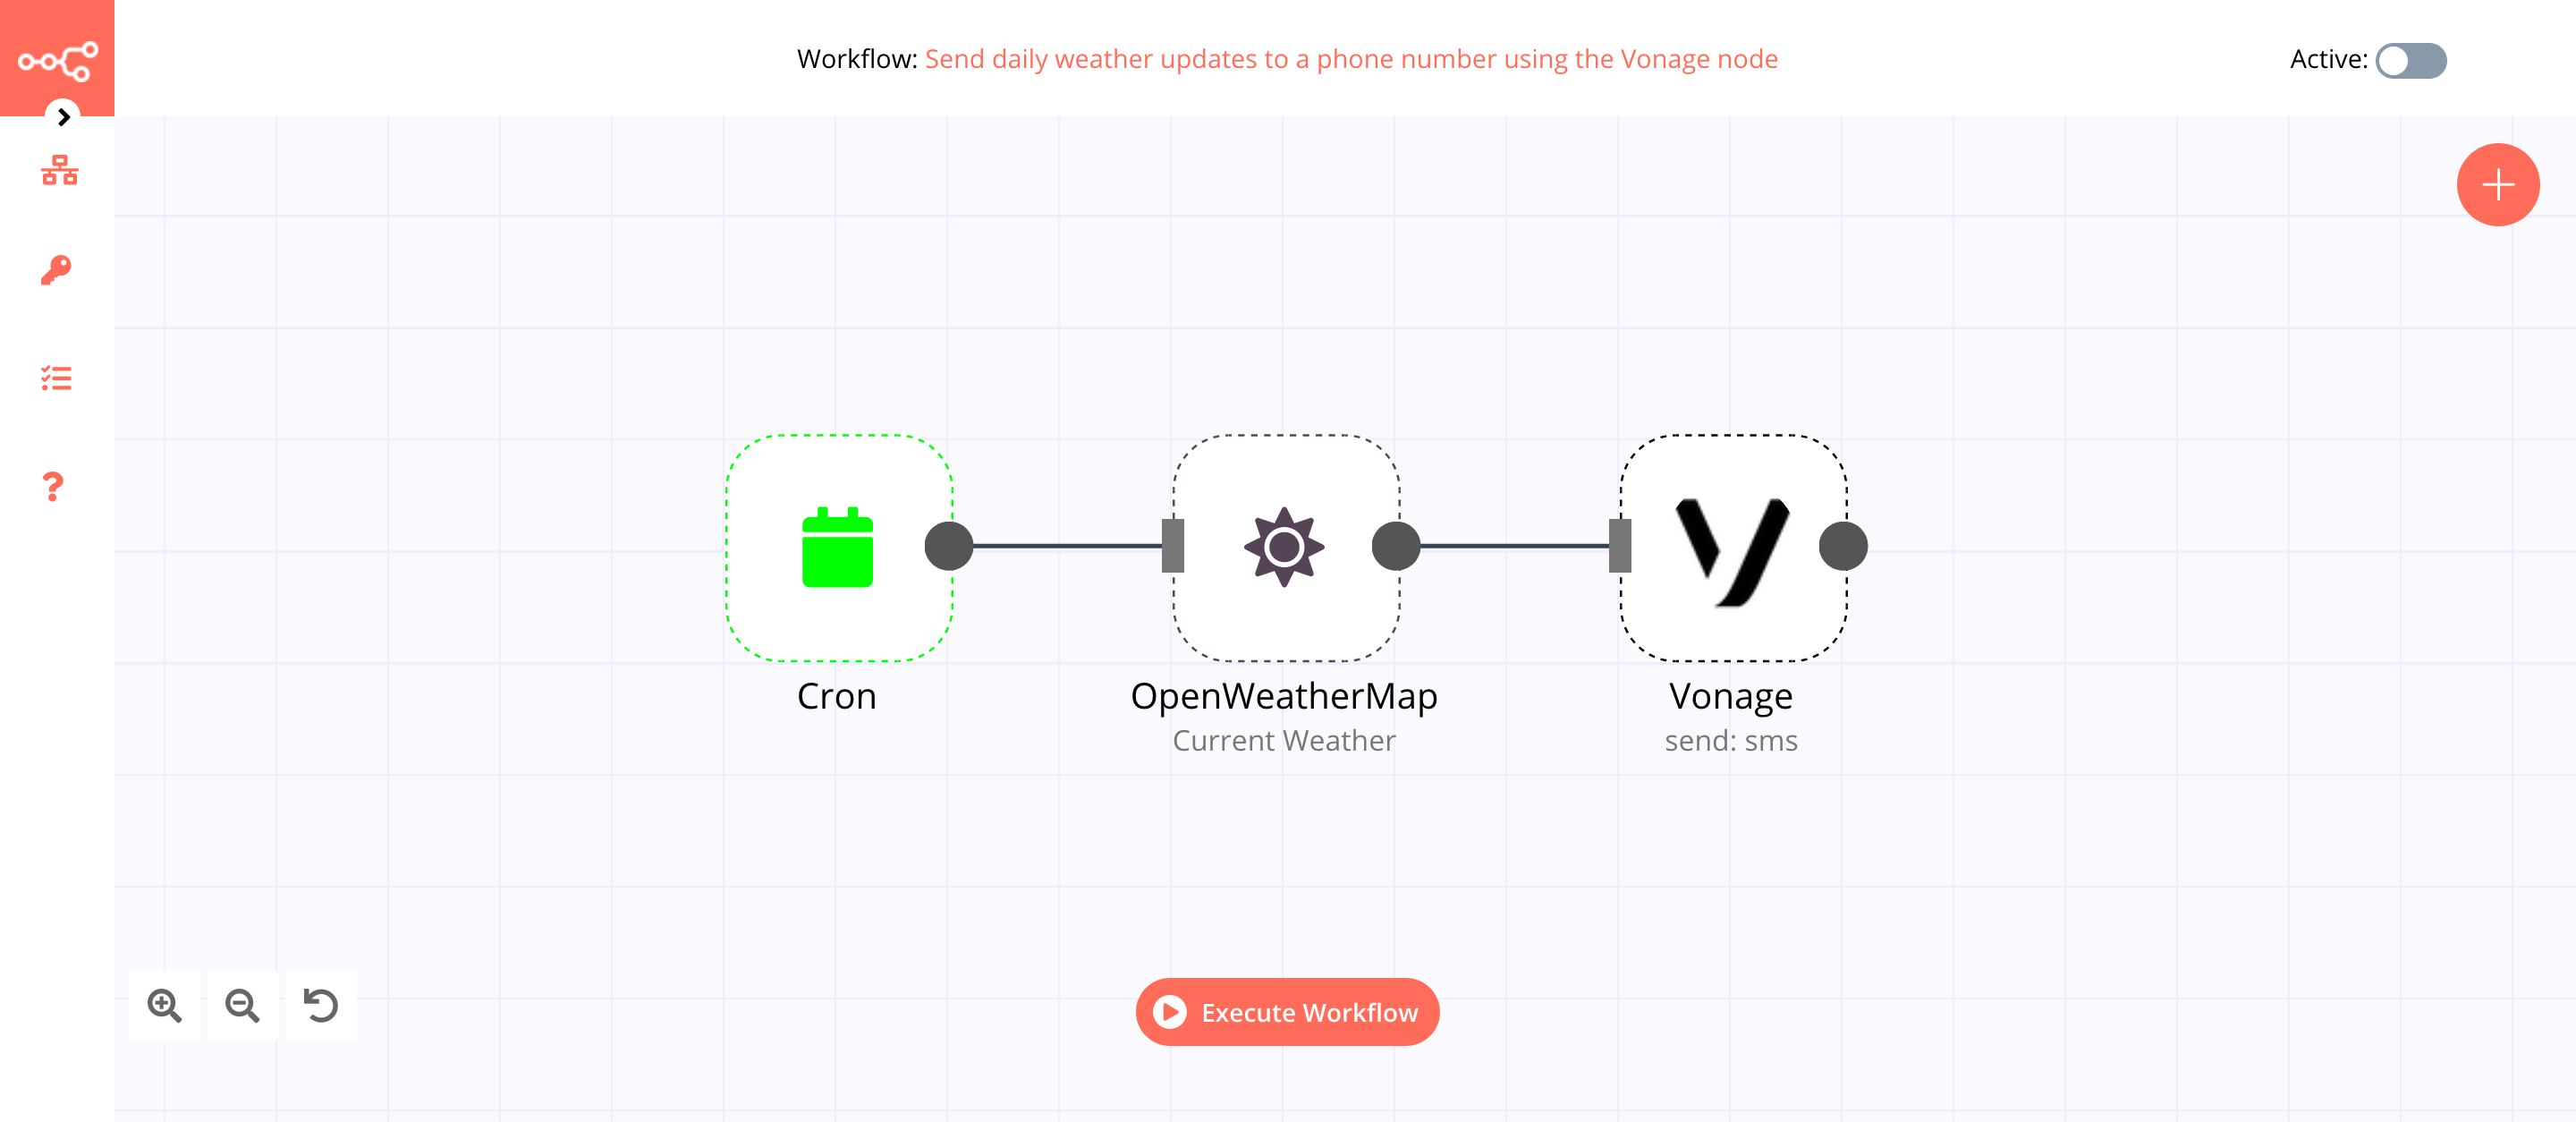The width and height of the screenshot is (2576, 1122).
Task: Select the zoom-in magnifier control
Action: (x=165, y=1002)
